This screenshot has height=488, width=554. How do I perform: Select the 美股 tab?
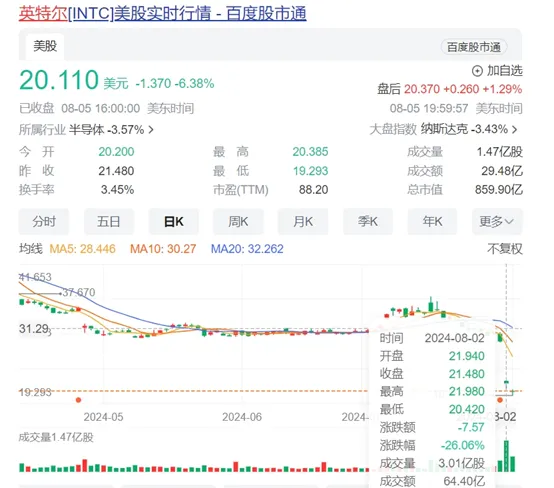tap(45, 46)
